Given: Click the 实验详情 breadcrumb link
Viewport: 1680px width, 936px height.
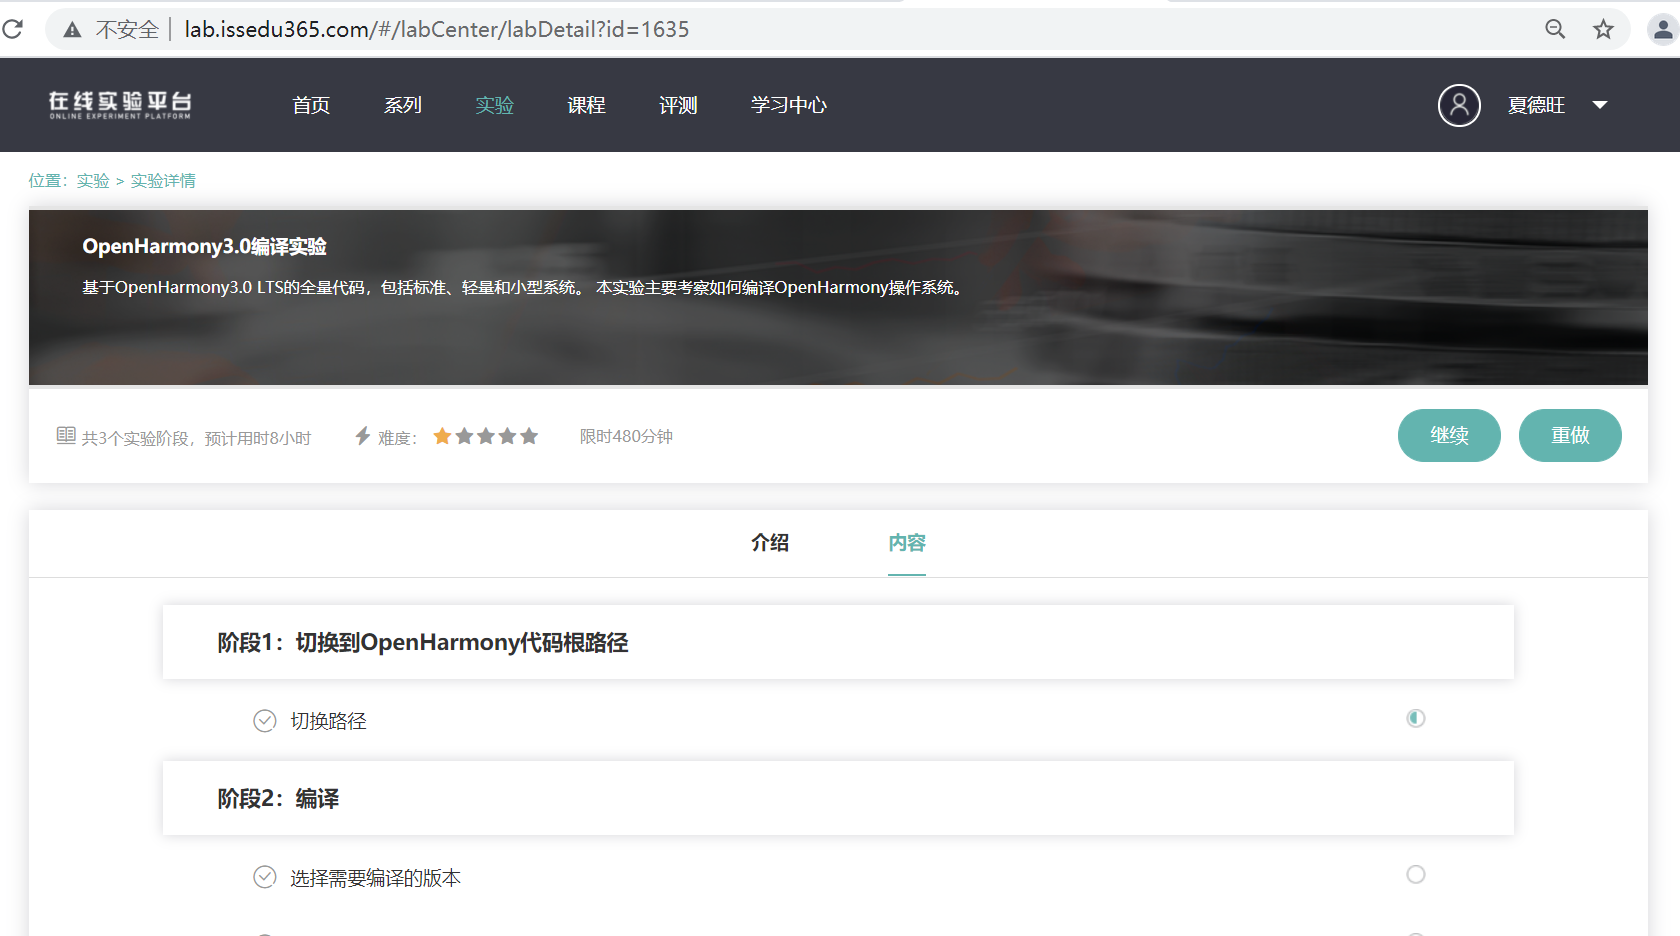Looking at the screenshot, I should 163,181.
